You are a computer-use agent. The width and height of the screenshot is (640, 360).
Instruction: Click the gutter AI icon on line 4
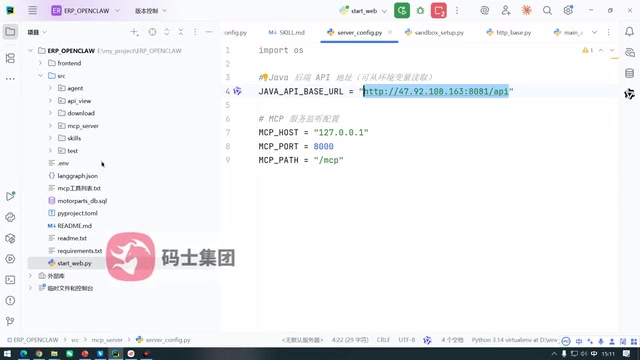pyautogui.click(x=238, y=91)
